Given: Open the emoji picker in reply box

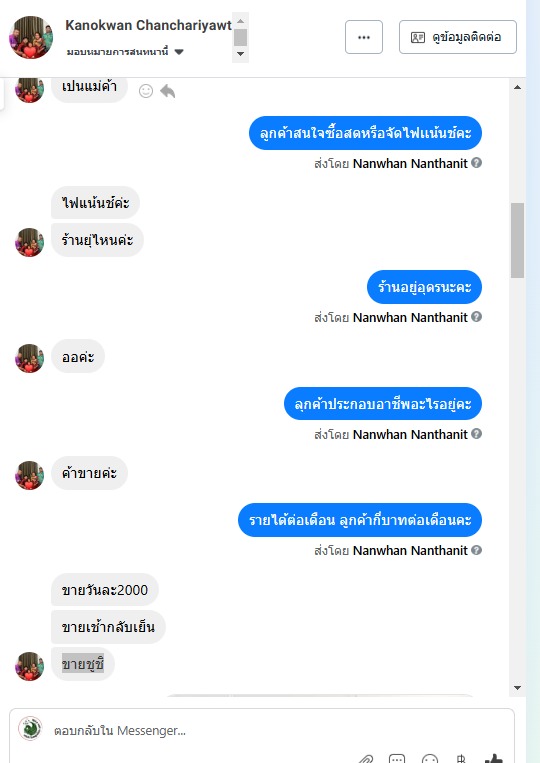Looking at the screenshot, I should click(x=430, y=759).
